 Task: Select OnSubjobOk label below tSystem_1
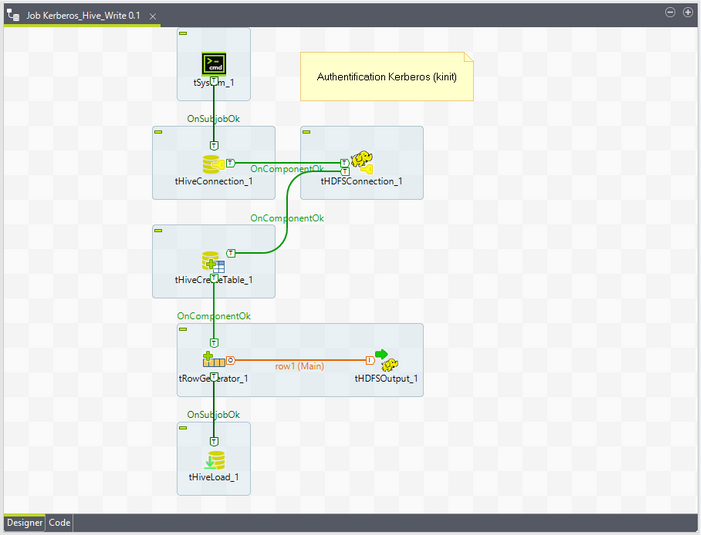pos(213,118)
